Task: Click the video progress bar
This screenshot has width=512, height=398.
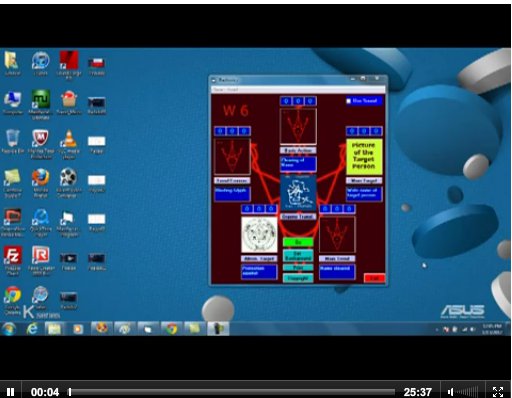Action: [x=232, y=392]
